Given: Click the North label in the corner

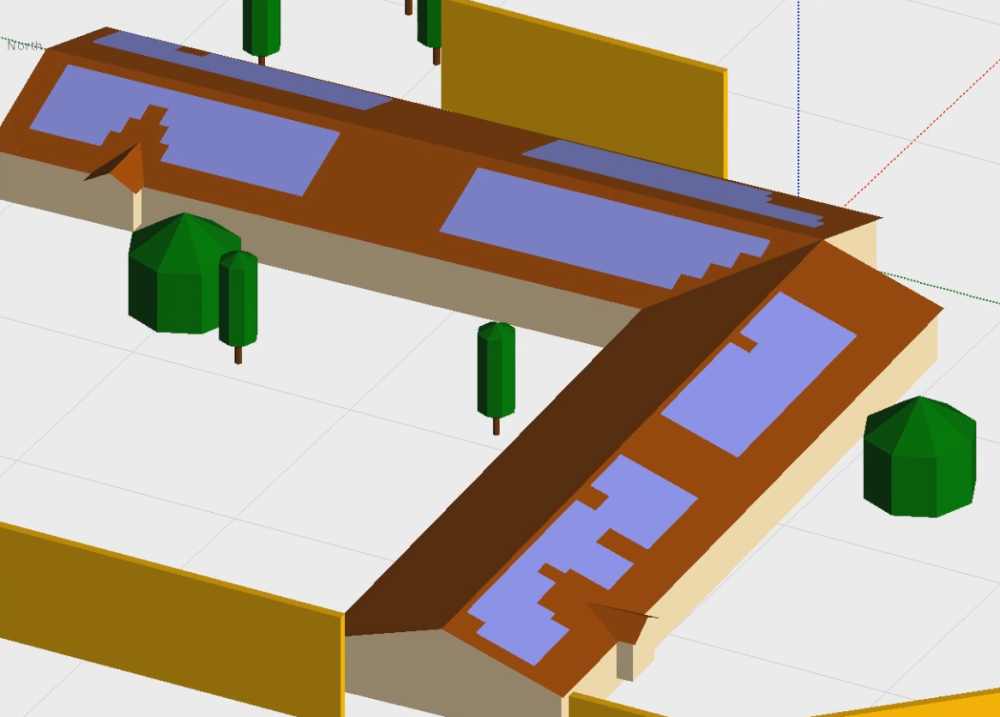Looking at the screenshot, I should pyautogui.click(x=22, y=45).
